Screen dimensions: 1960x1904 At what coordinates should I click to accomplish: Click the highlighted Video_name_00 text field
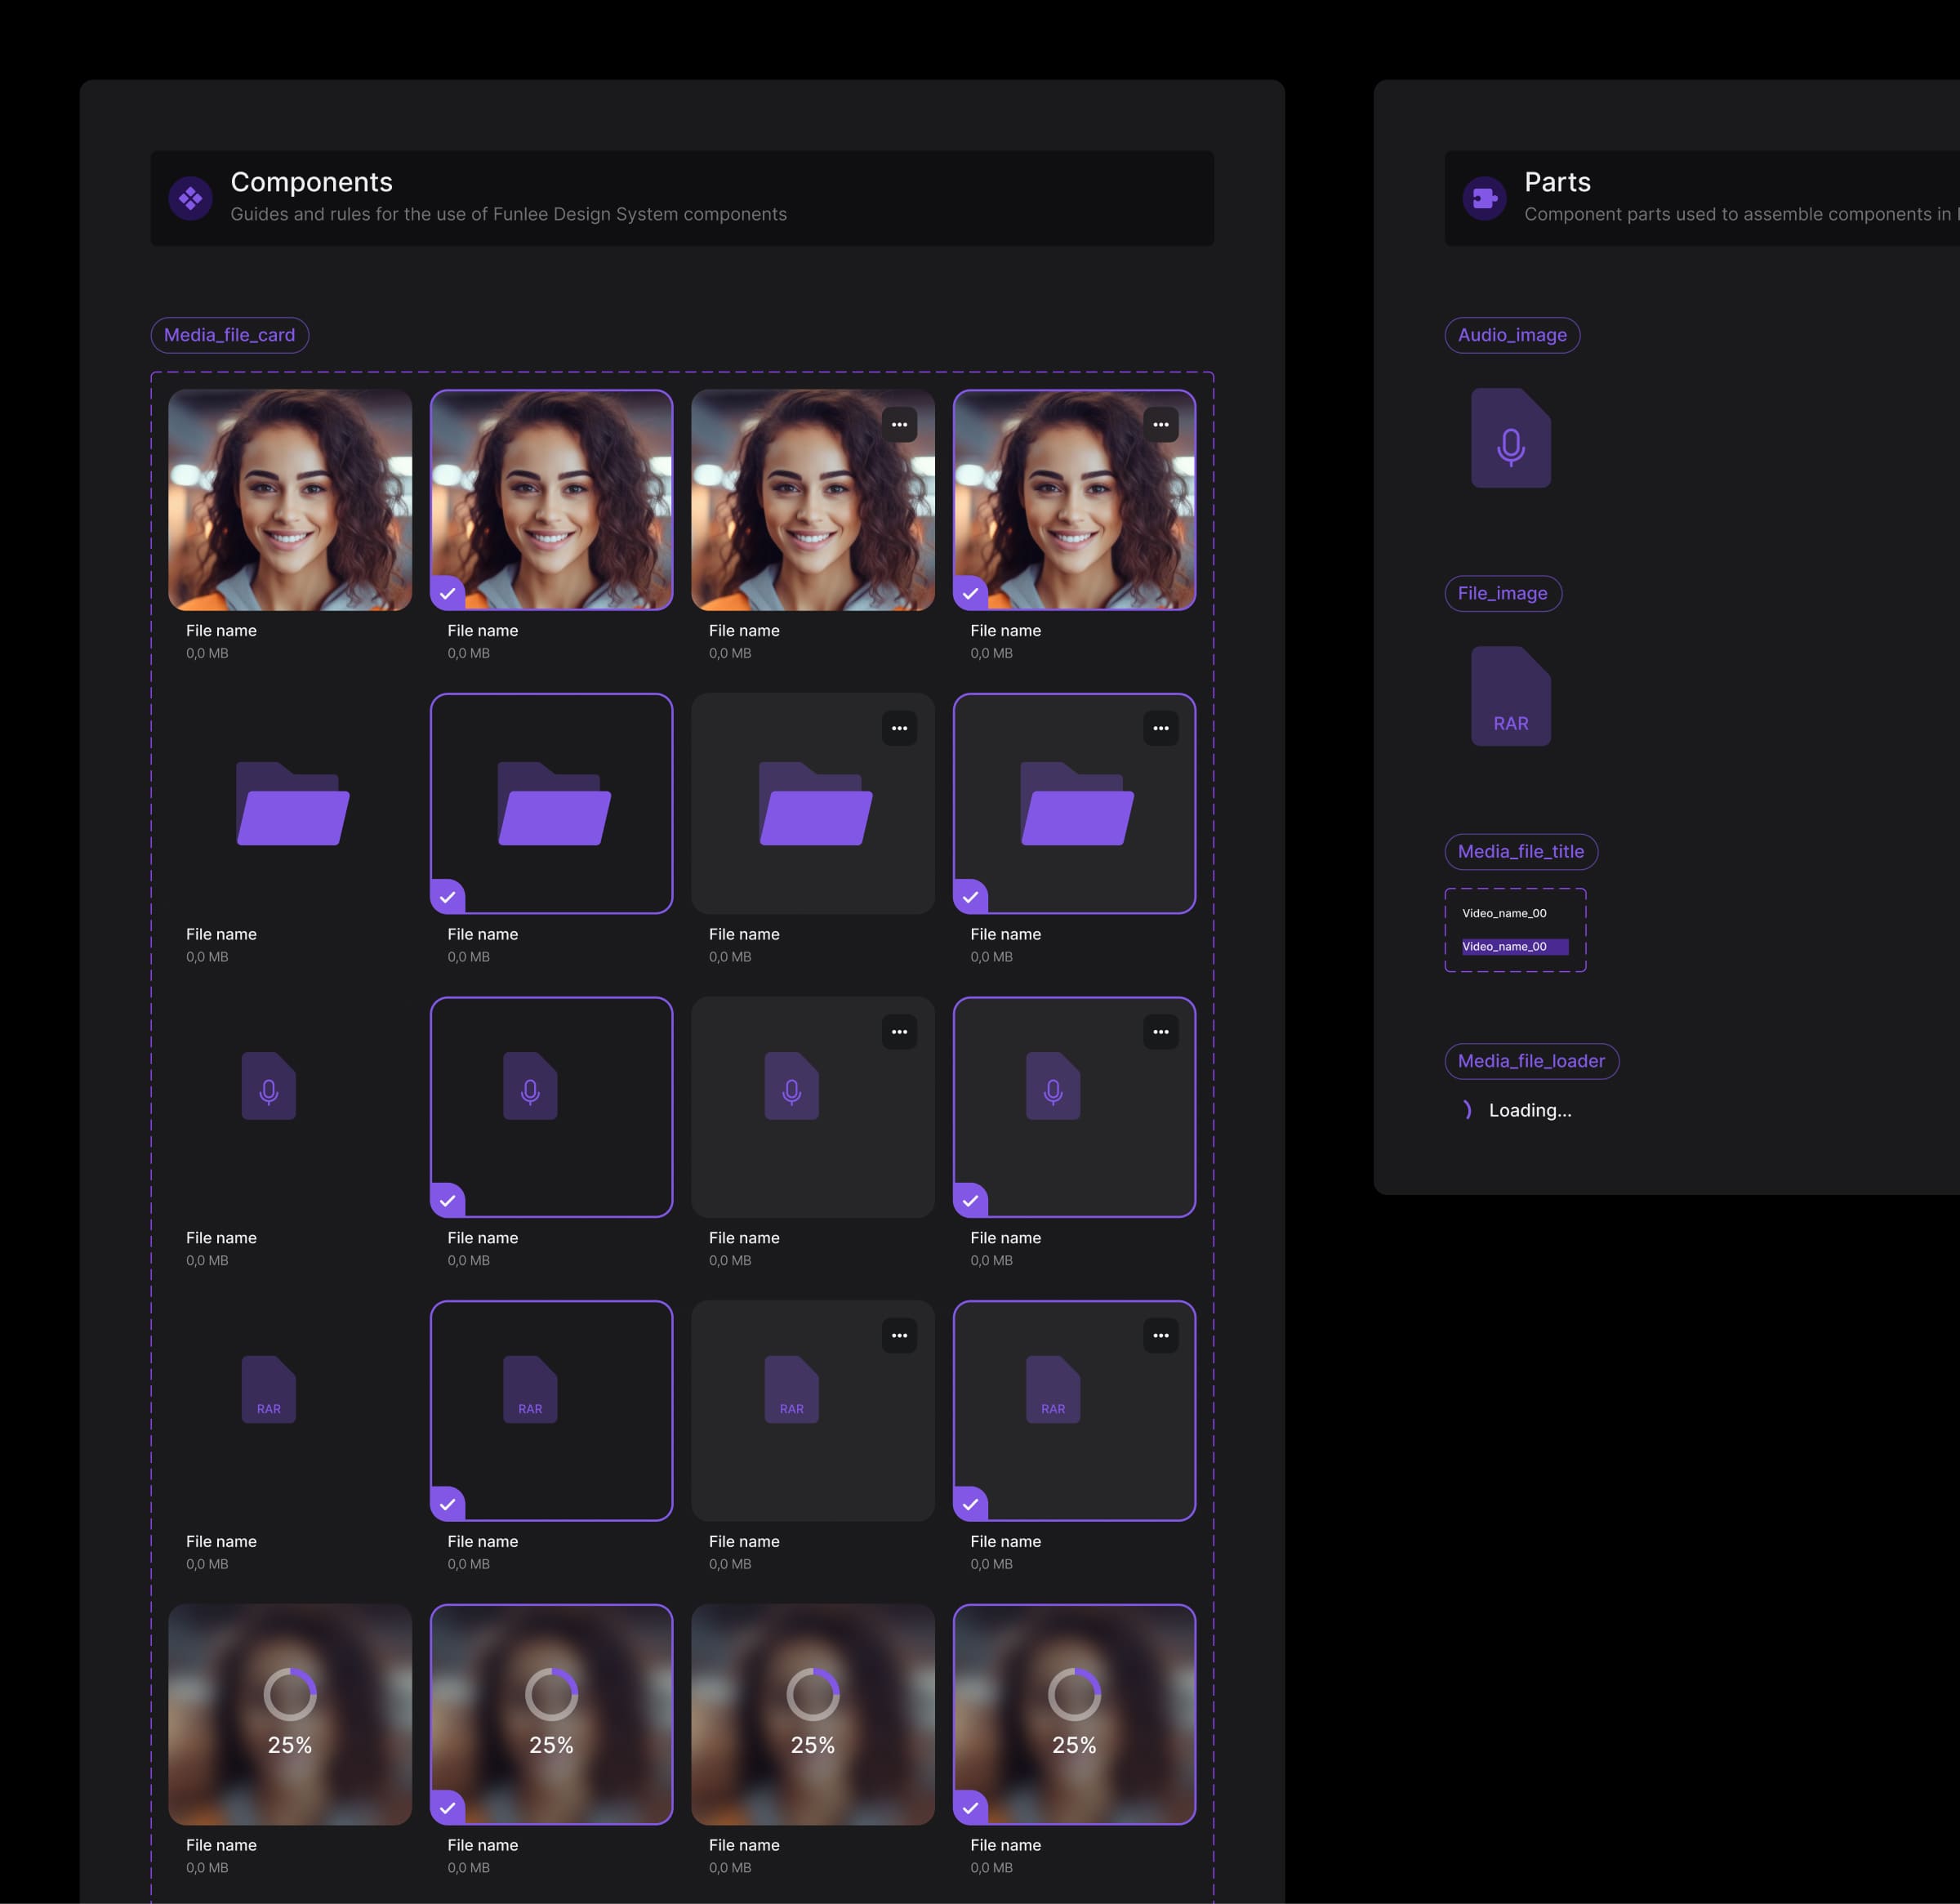click(1514, 946)
